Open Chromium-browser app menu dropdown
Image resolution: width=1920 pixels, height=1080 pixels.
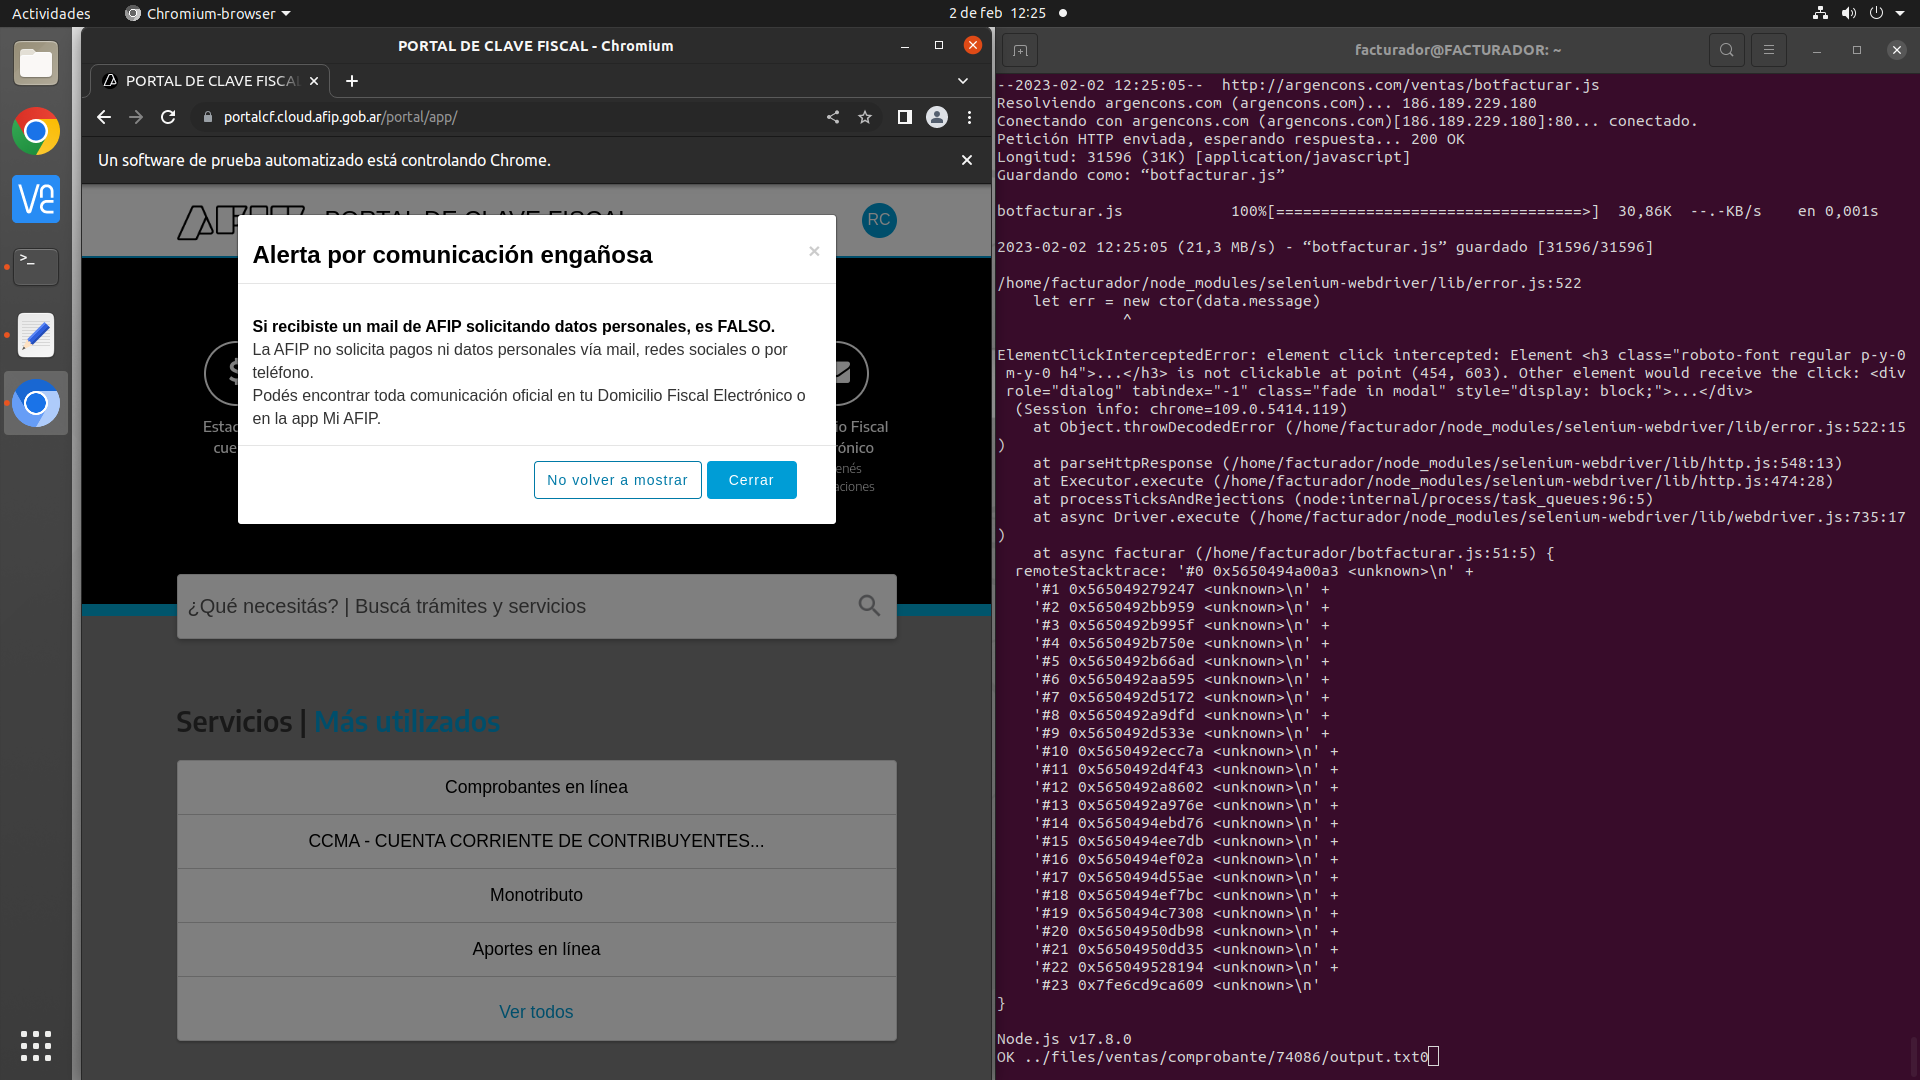[208, 13]
